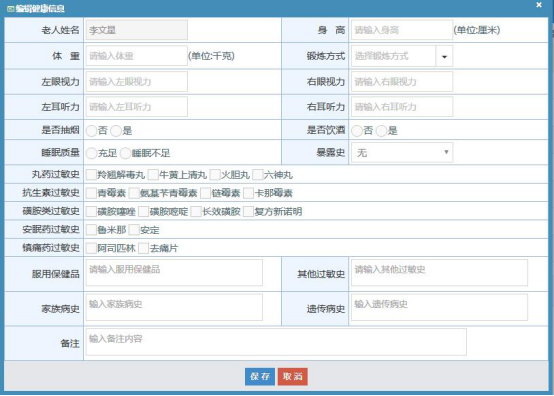
Task: Select 否 for 是否抽烟
Action: (92, 131)
